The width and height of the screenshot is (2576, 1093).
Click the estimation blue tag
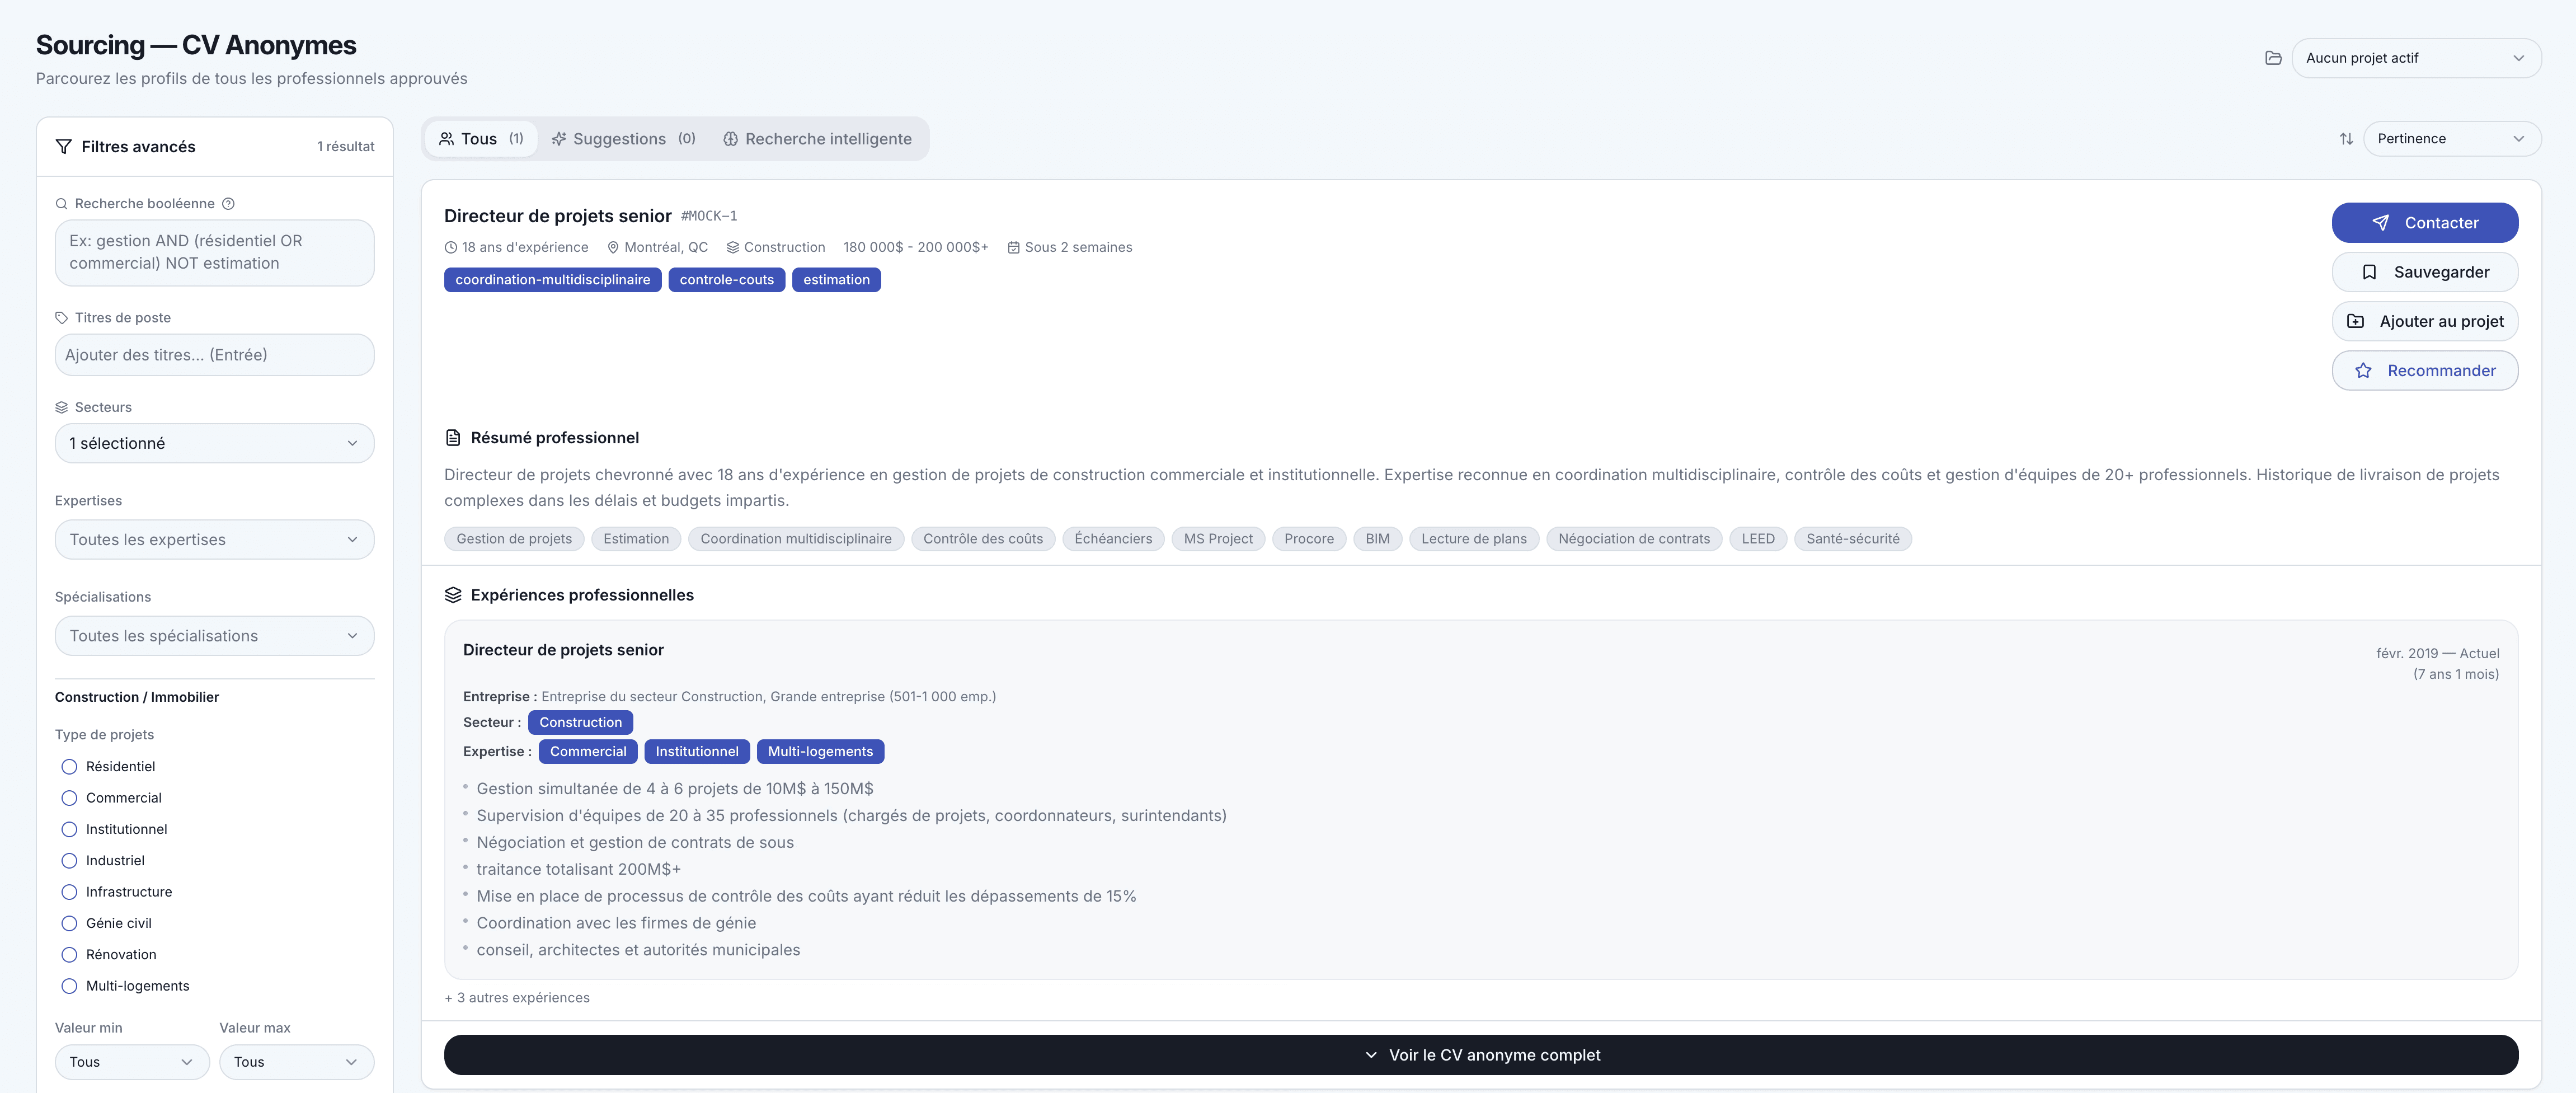pos(836,280)
